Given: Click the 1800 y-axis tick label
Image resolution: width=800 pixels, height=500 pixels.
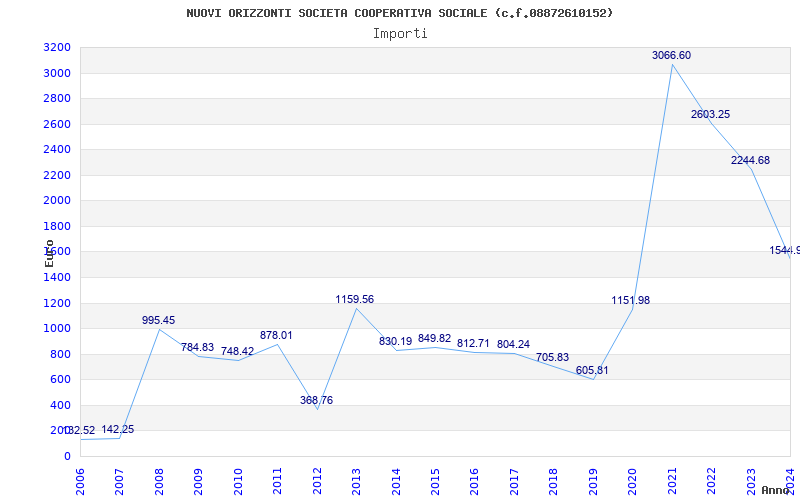Looking at the screenshot, I should [x=57, y=227].
